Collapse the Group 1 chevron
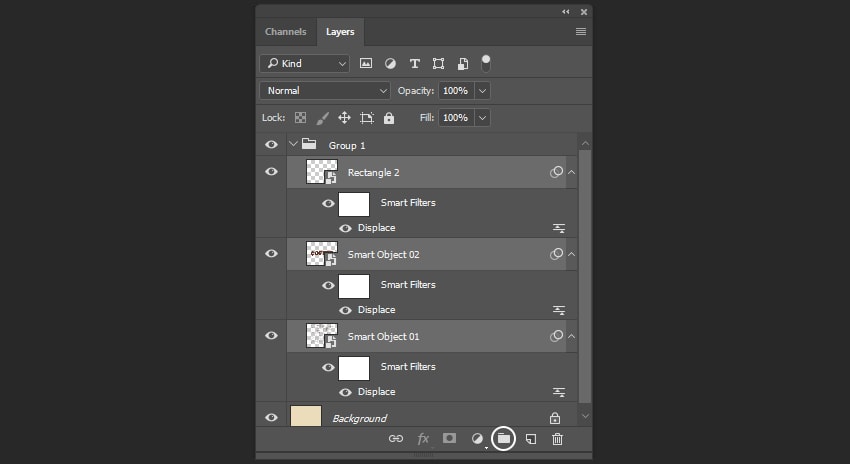 [293, 144]
